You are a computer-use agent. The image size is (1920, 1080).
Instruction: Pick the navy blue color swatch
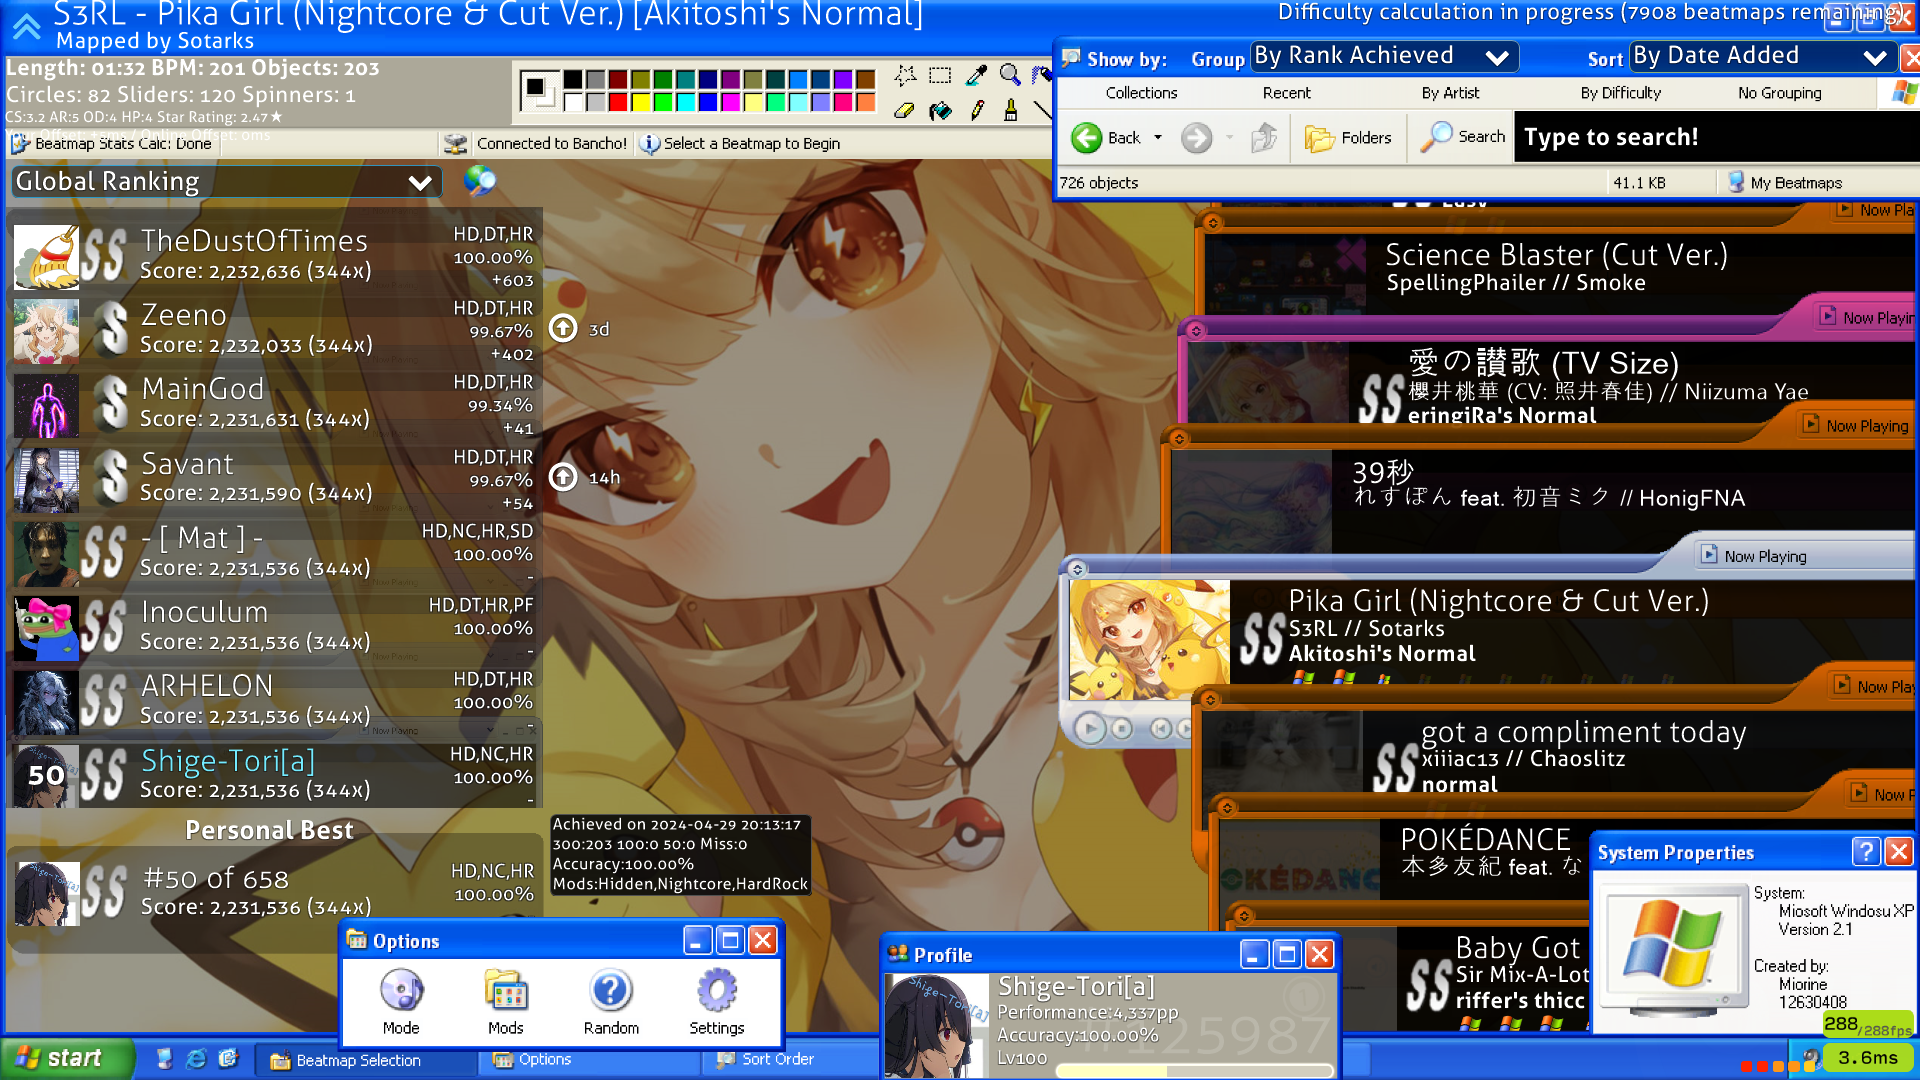click(708, 79)
